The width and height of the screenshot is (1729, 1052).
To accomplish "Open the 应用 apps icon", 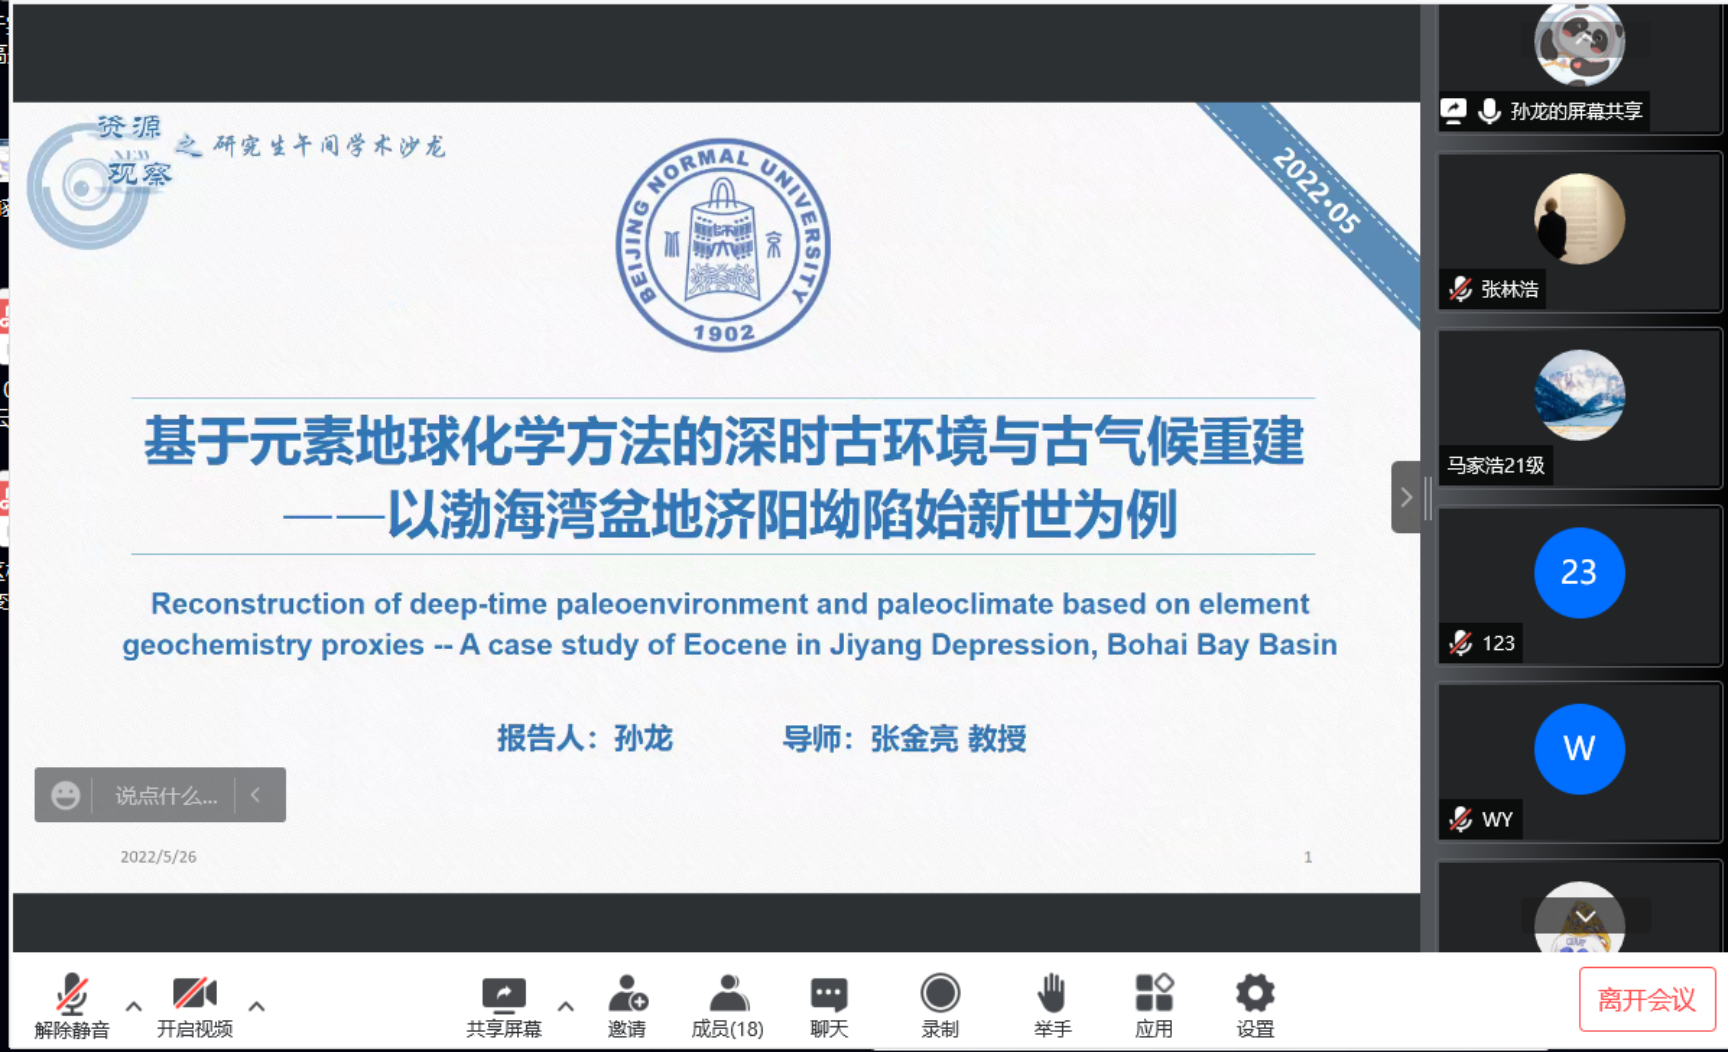I will (x=1153, y=1005).
